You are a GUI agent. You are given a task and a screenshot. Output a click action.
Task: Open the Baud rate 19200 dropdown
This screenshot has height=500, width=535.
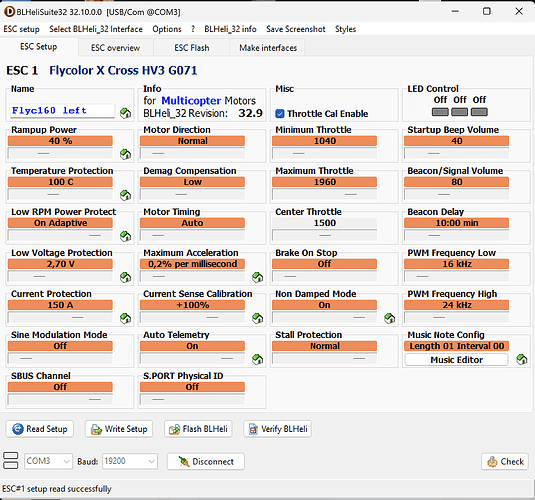(130, 461)
